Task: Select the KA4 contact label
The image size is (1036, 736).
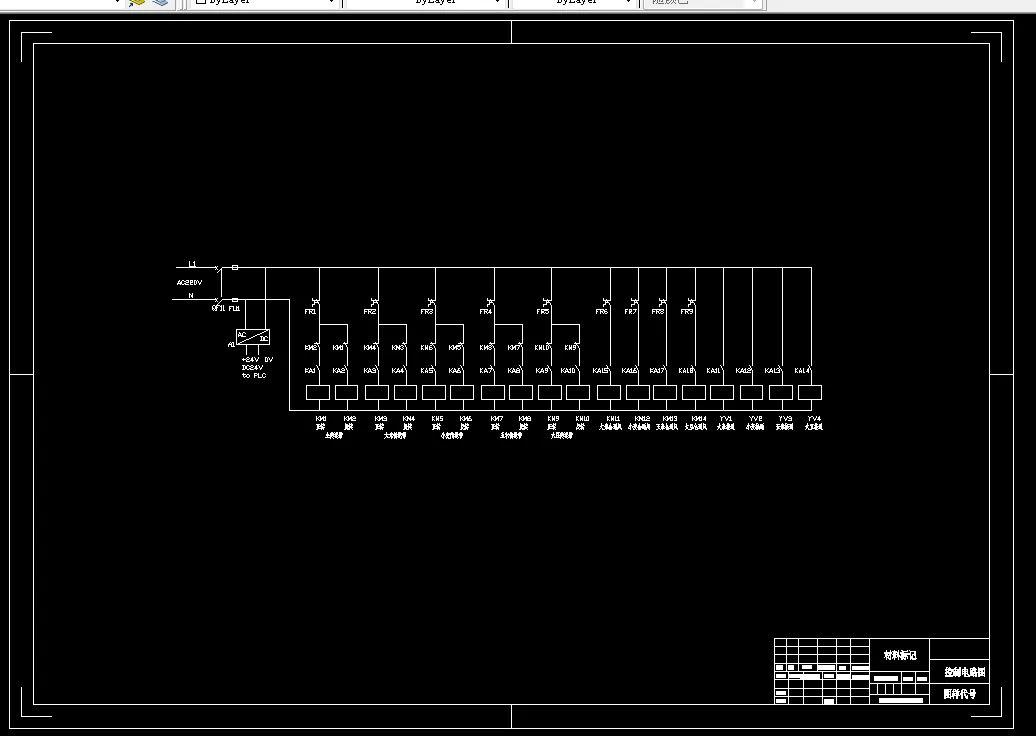Action: pyautogui.click(x=398, y=371)
